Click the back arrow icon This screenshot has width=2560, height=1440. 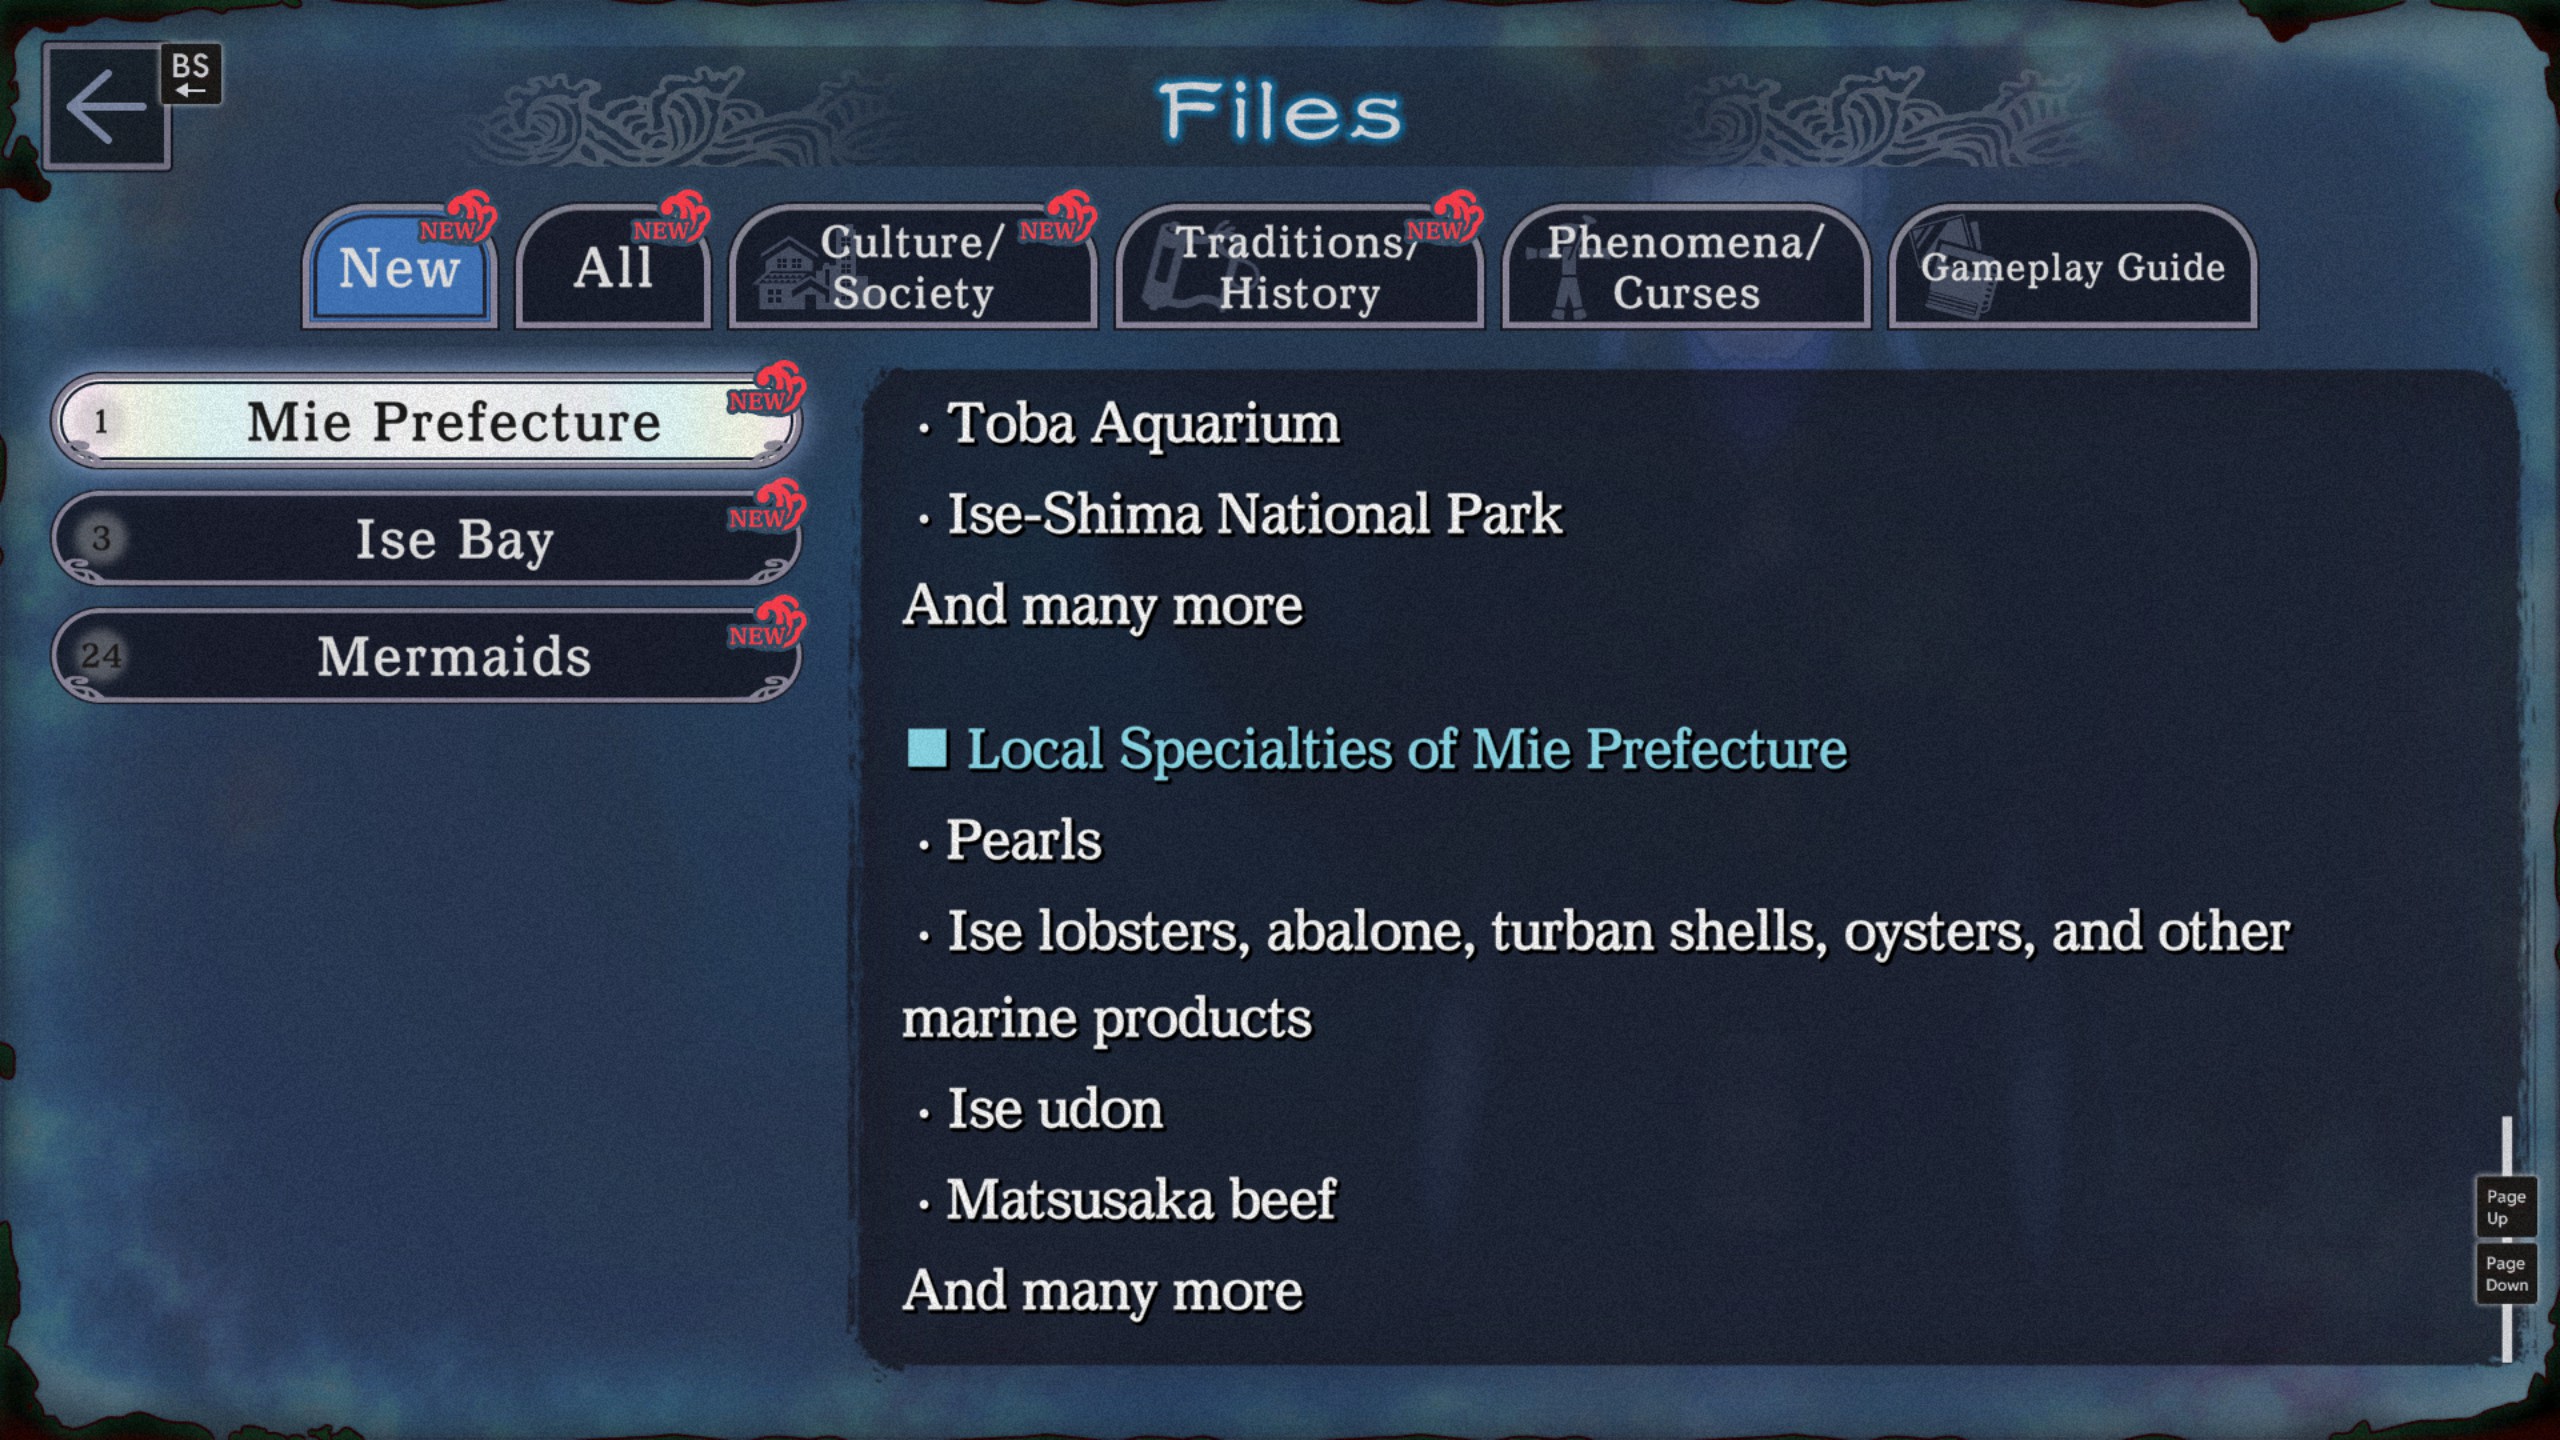click(105, 107)
